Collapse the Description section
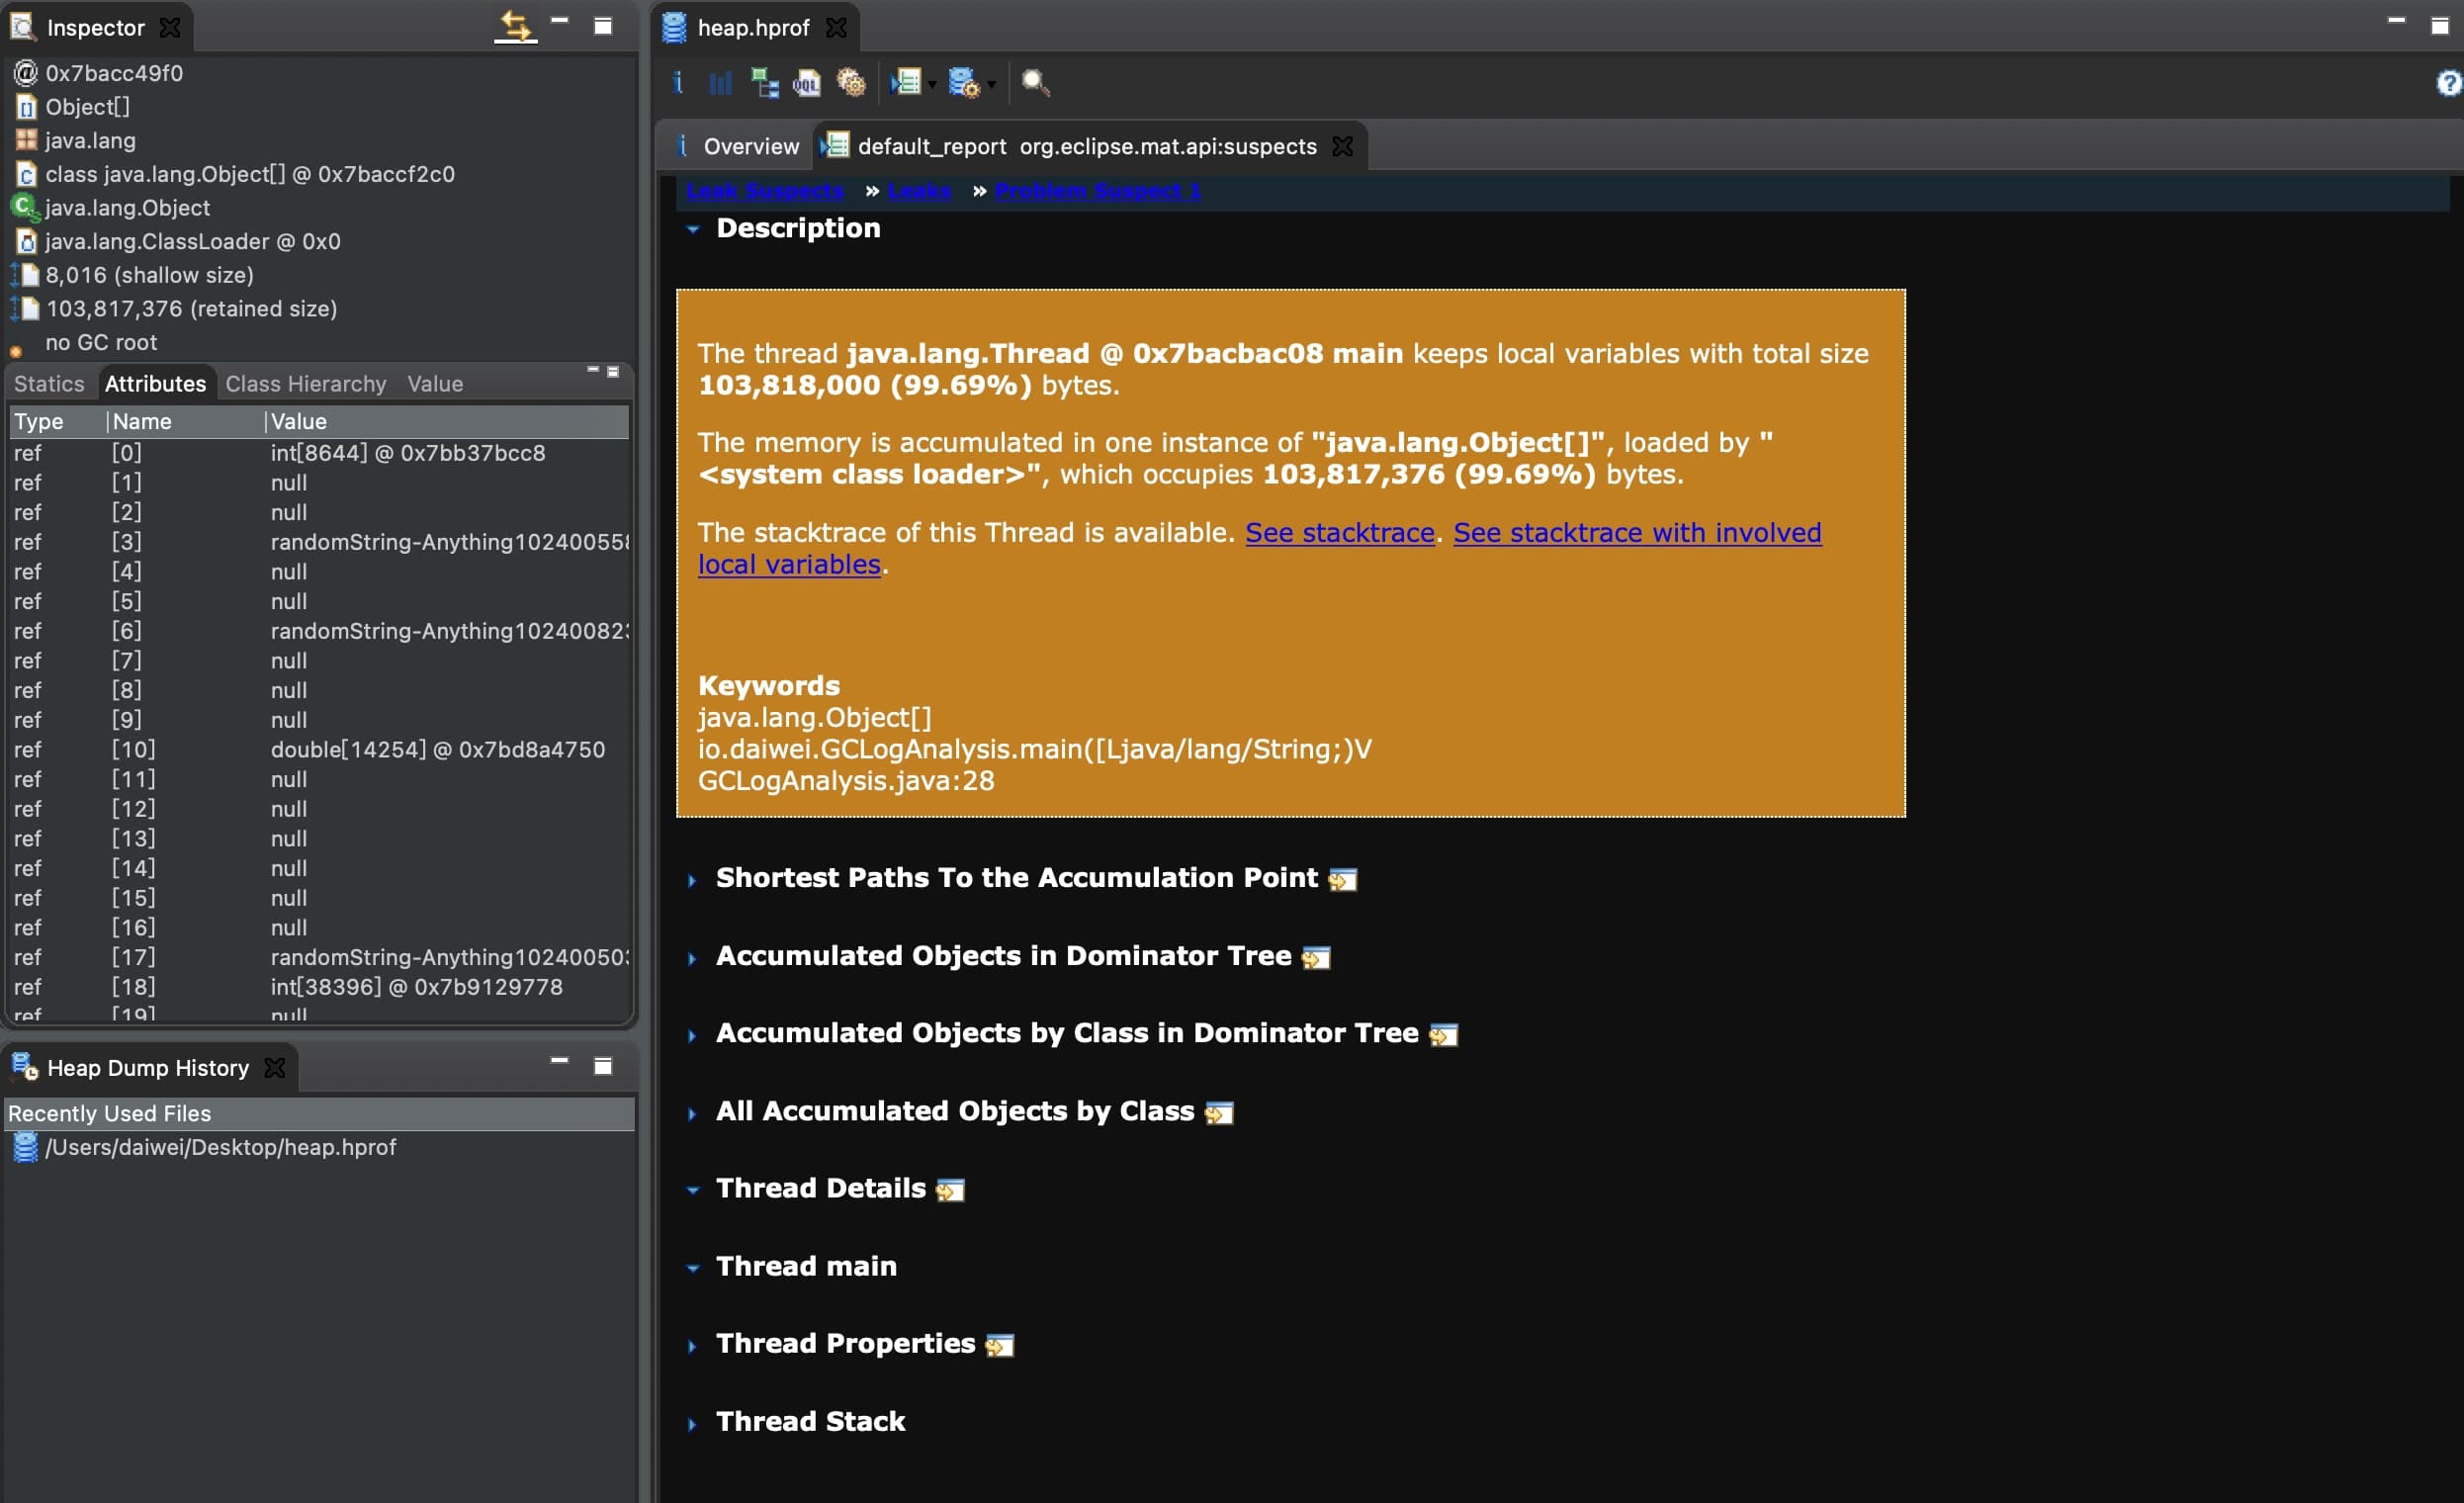This screenshot has width=2464, height=1503. 692,229
